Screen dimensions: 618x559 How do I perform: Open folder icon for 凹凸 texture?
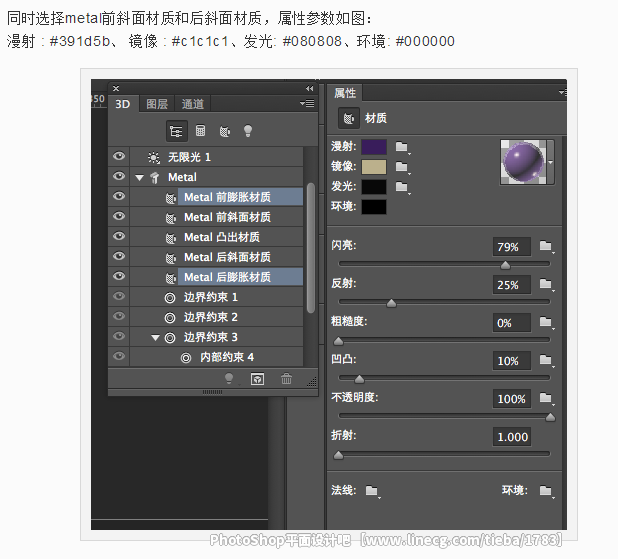pos(546,360)
